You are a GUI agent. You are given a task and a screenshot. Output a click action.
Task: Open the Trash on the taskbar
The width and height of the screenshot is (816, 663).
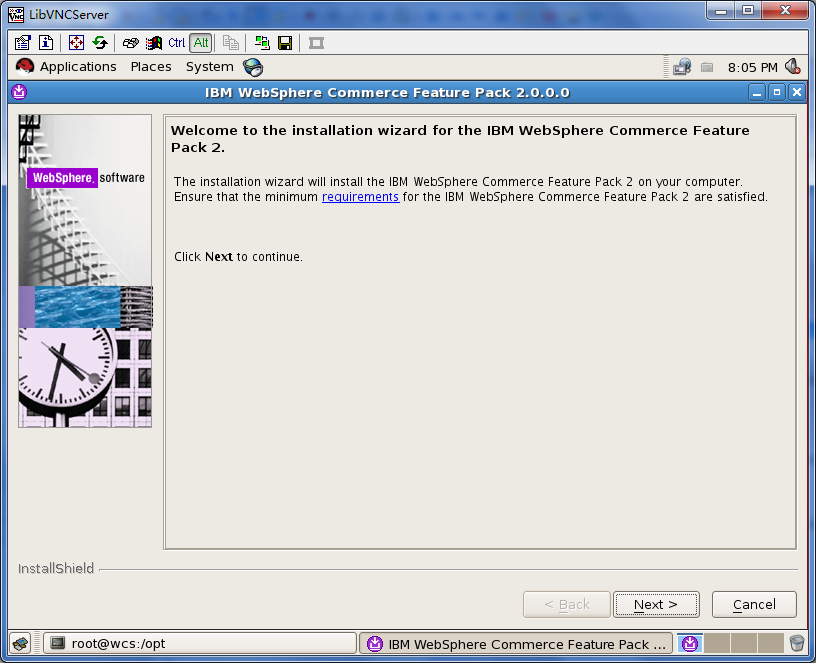click(x=797, y=644)
